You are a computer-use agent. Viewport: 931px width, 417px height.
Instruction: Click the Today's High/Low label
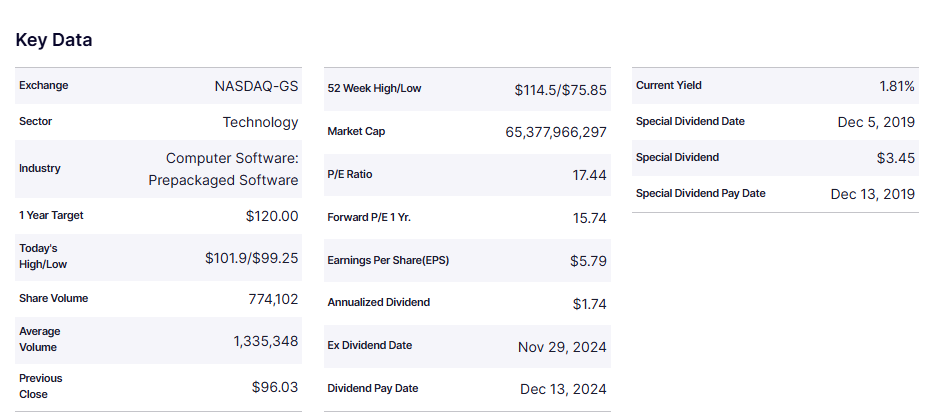(x=40, y=256)
